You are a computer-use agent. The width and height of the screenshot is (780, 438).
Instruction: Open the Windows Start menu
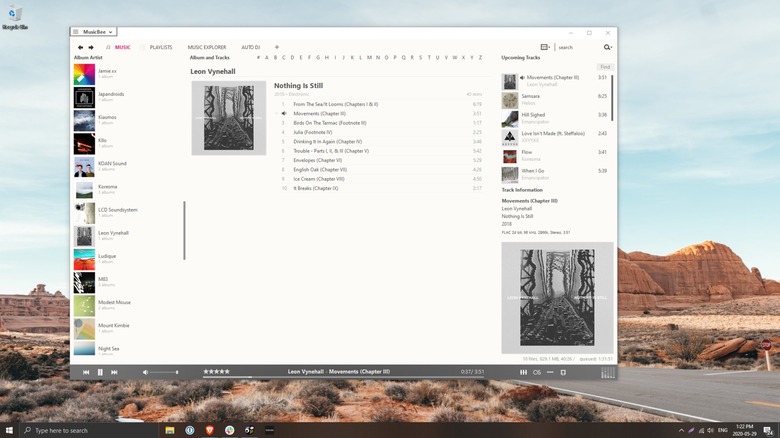pos(9,430)
